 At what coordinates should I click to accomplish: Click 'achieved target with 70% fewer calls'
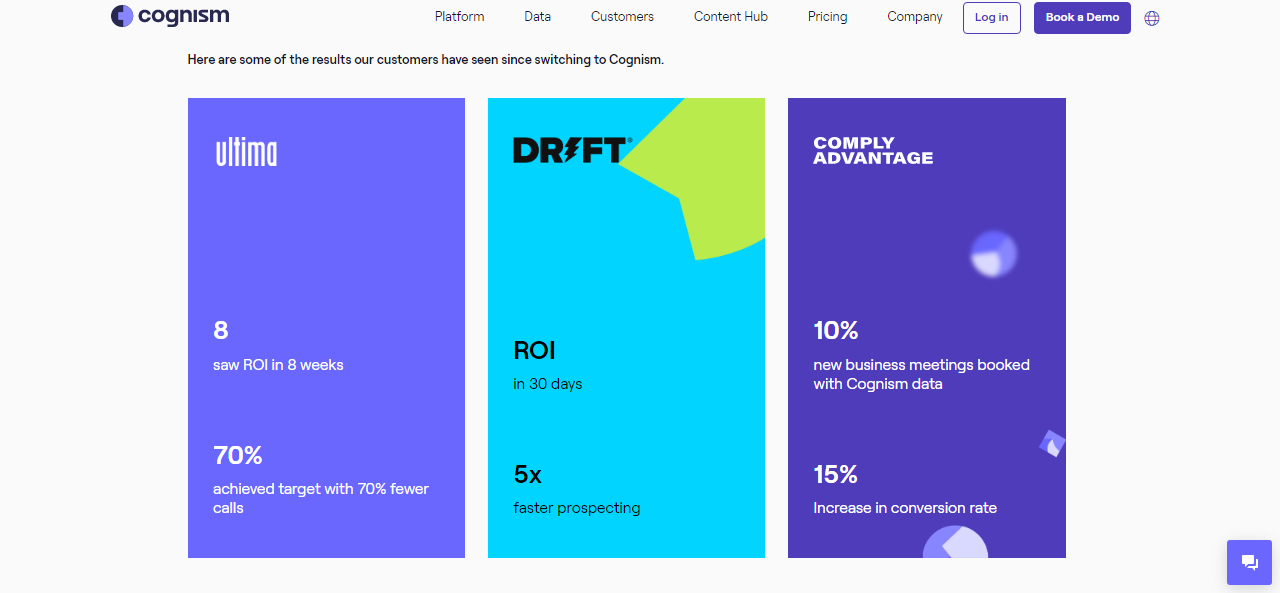pos(321,498)
